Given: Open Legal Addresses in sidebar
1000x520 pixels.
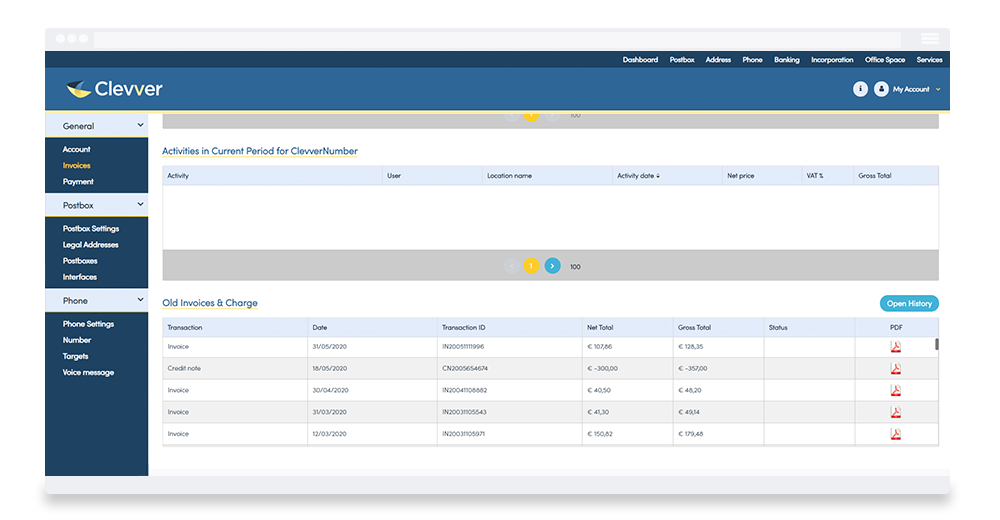Looking at the screenshot, I should (91, 244).
